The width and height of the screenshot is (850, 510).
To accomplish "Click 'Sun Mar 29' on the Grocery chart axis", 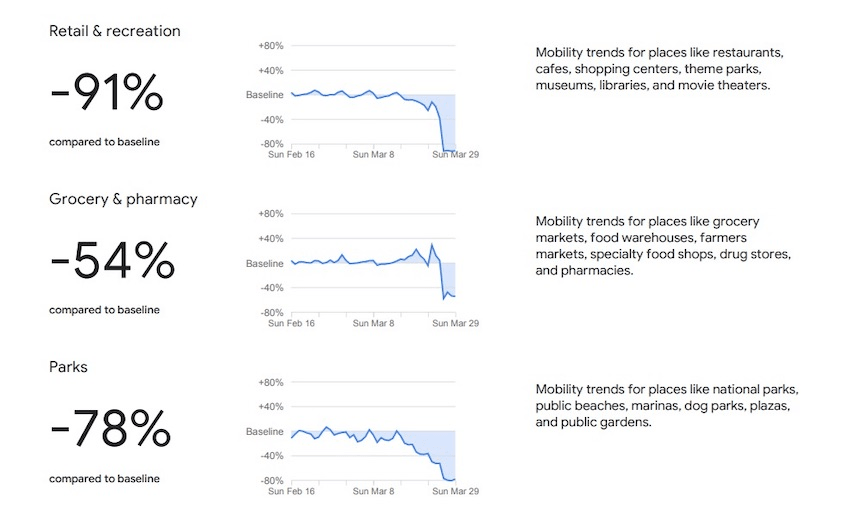I will tap(457, 323).
